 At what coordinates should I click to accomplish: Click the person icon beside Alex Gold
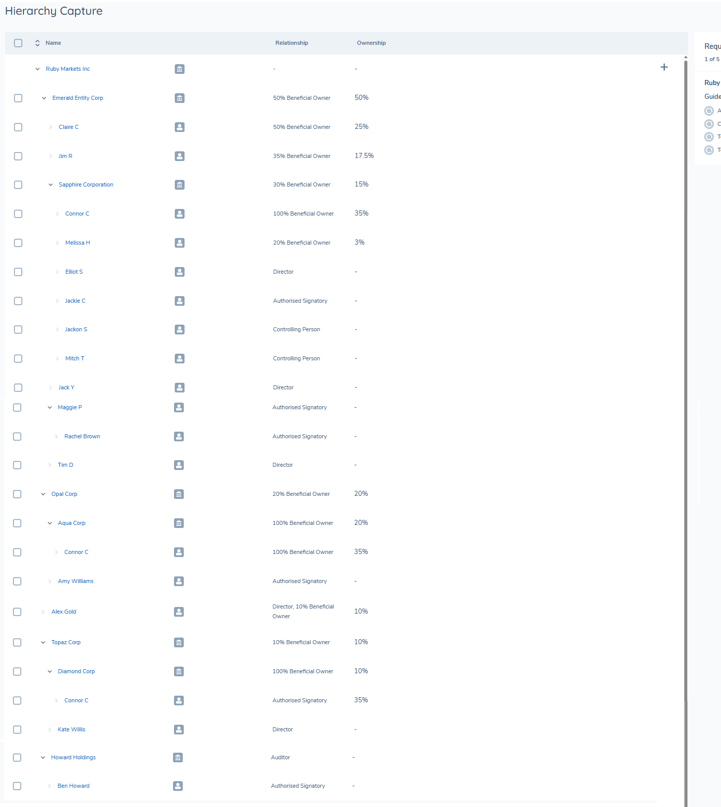click(179, 611)
